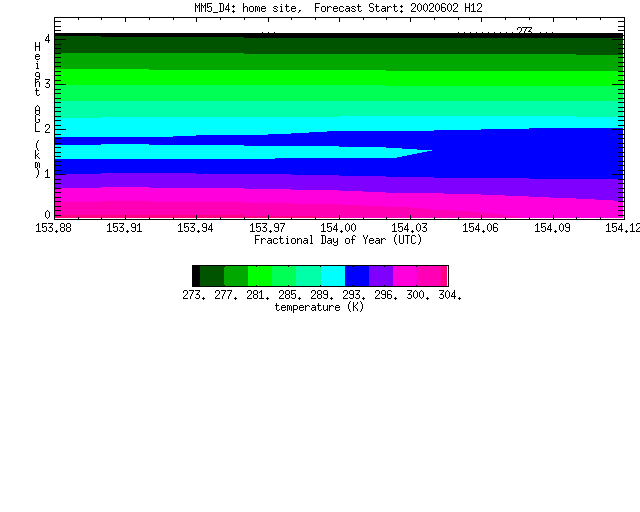Click the colorbar value label '273.'

(194, 295)
